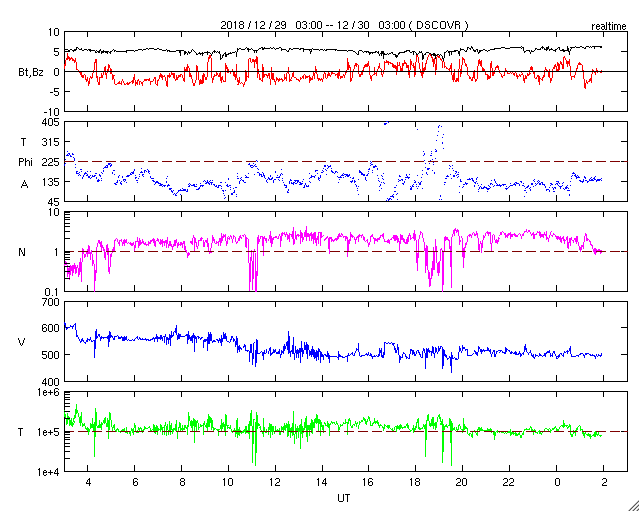Click the '22' hour label on UT axis

(509, 483)
